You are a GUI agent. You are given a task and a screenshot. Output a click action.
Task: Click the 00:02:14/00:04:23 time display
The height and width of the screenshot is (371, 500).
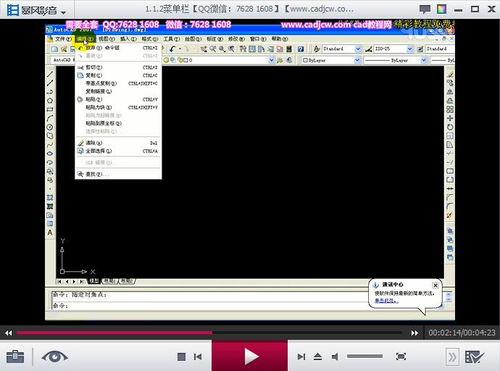(x=462, y=333)
